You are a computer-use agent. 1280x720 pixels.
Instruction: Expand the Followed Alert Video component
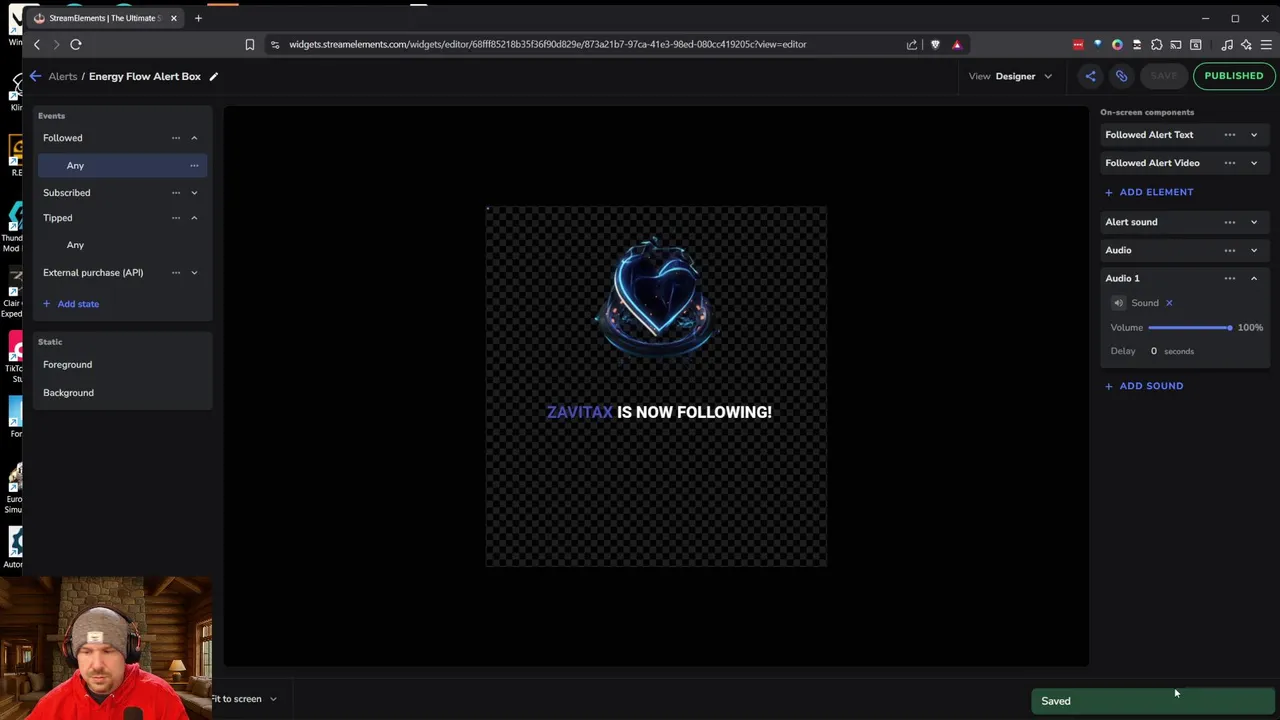(x=1254, y=163)
